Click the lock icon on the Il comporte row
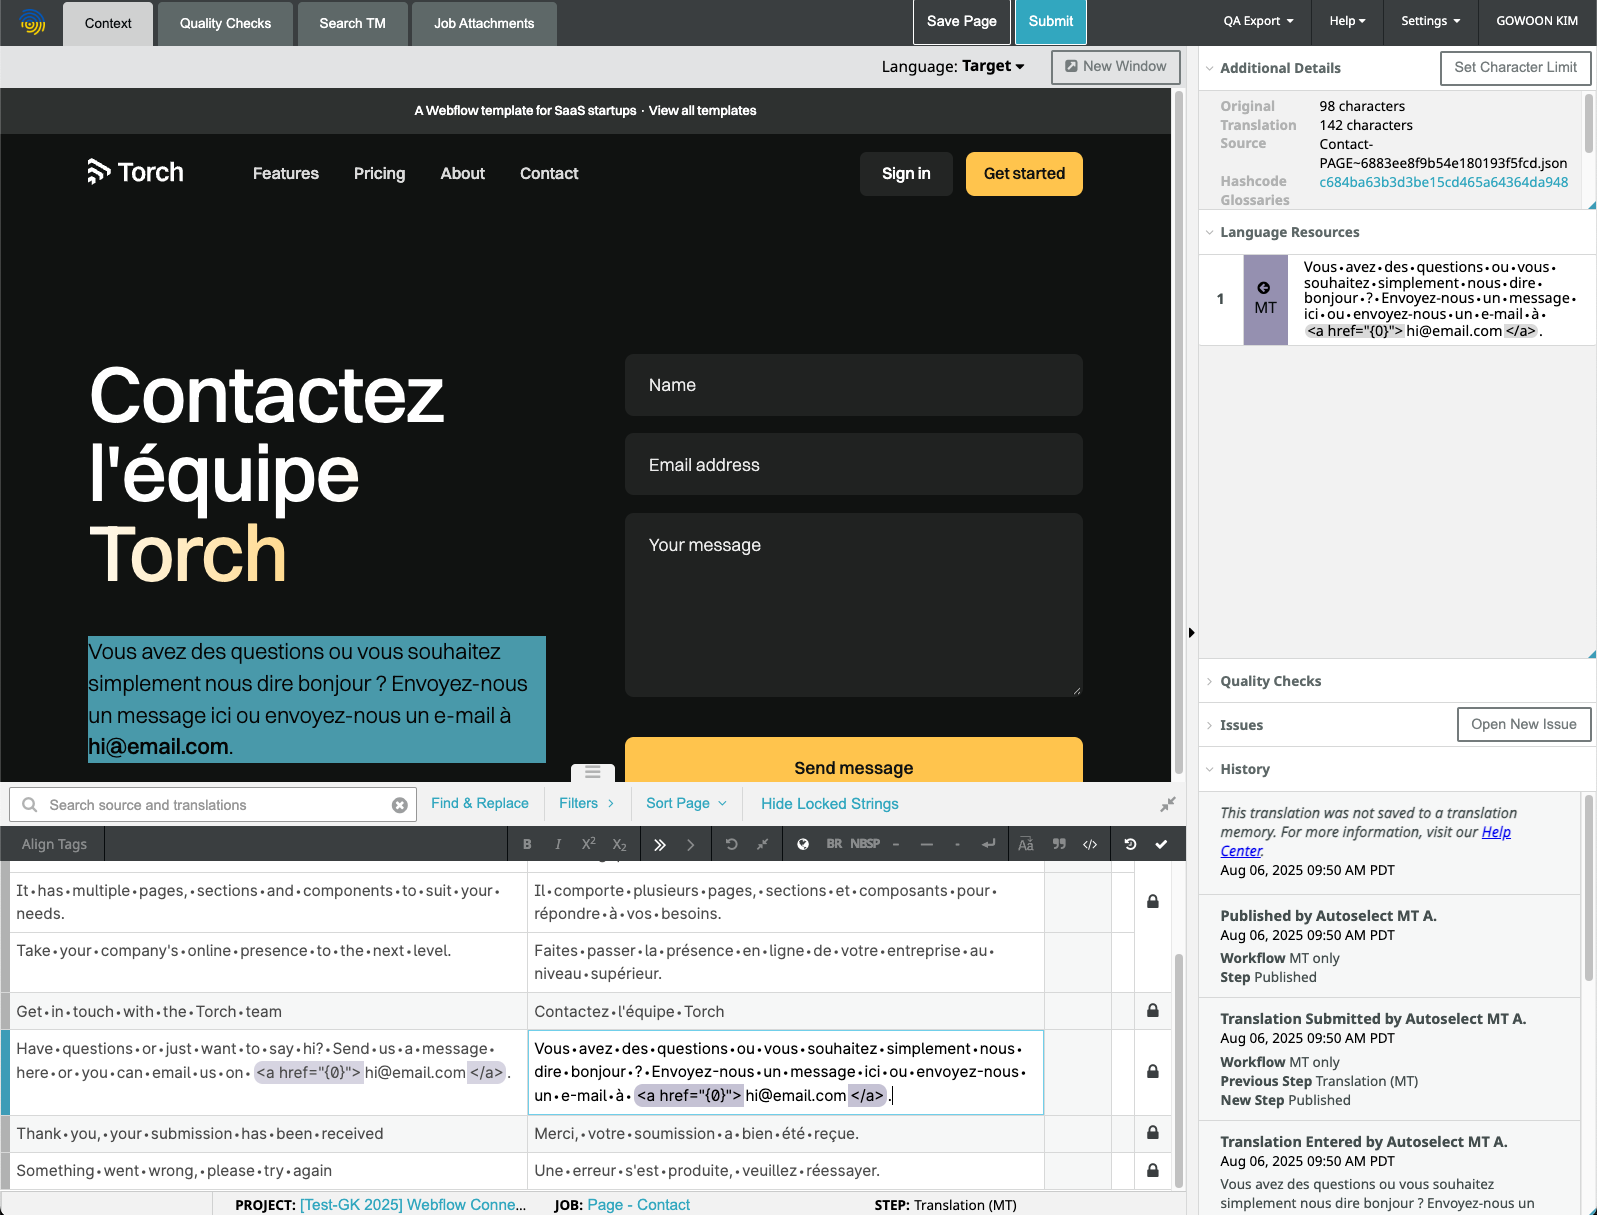This screenshot has height=1215, width=1597. (x=1153, y=901)
